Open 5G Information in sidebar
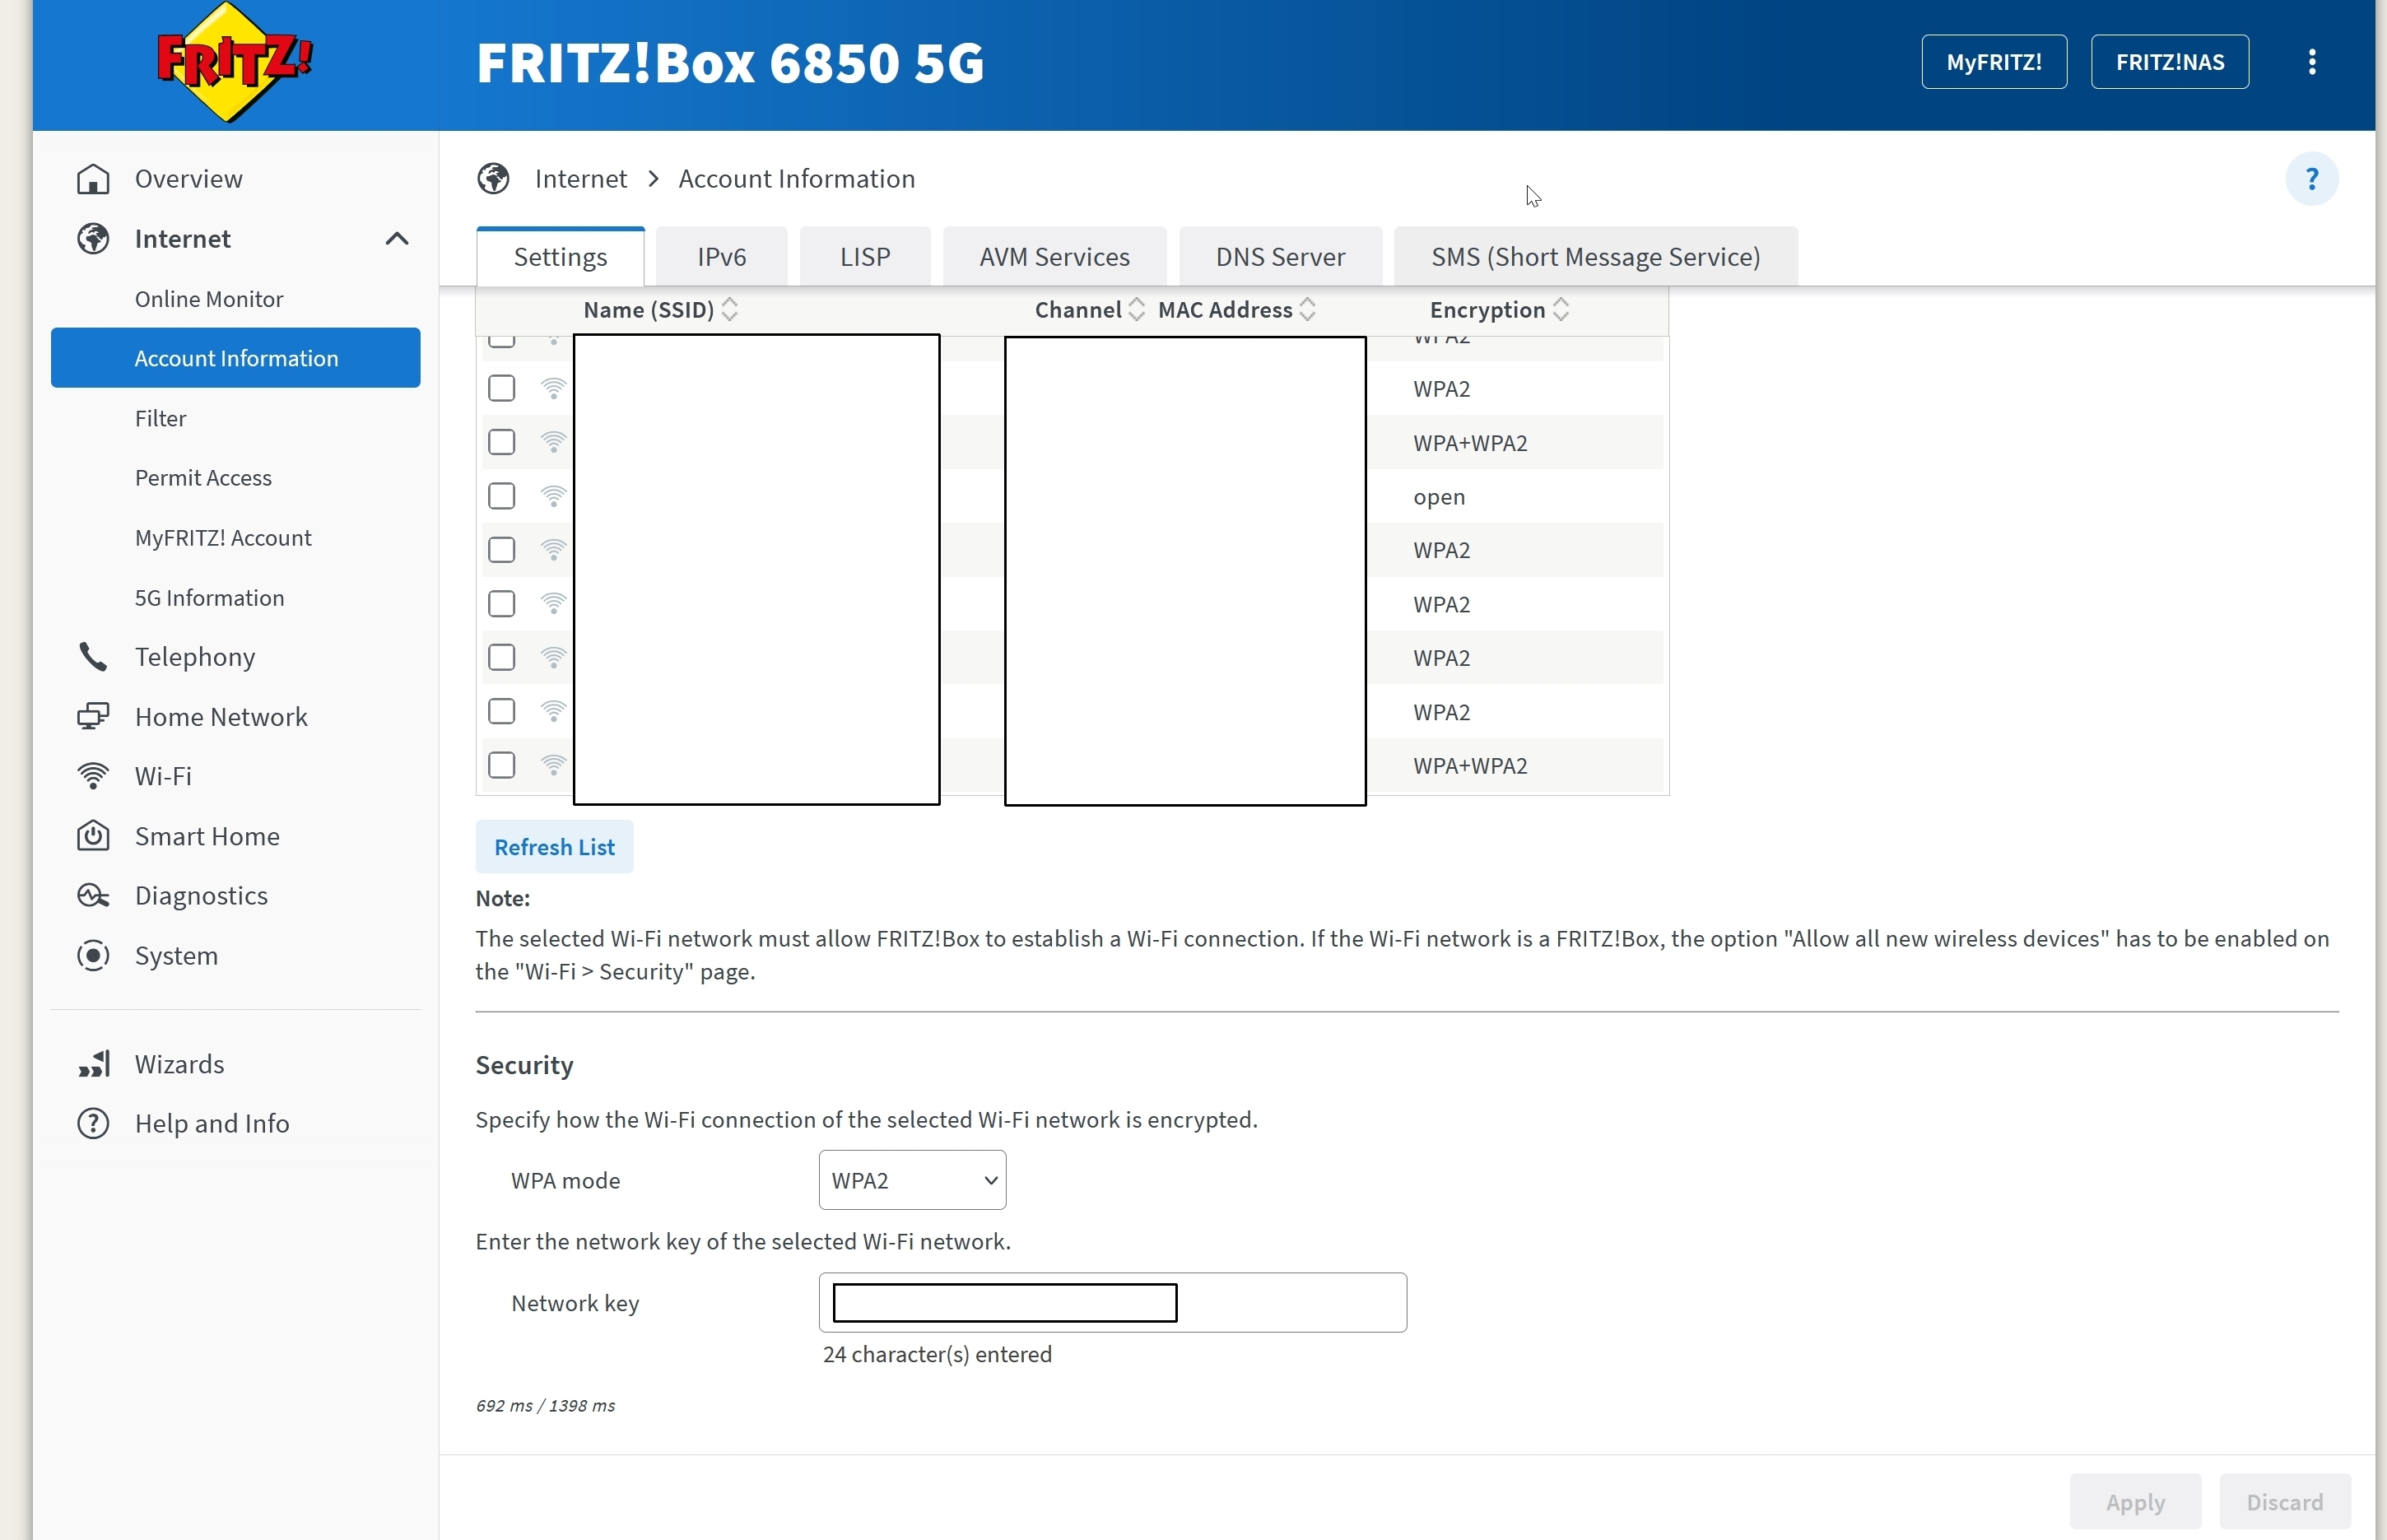Image resolution: width=2387 pixels, height=1540 pixels. pos(209,598)
